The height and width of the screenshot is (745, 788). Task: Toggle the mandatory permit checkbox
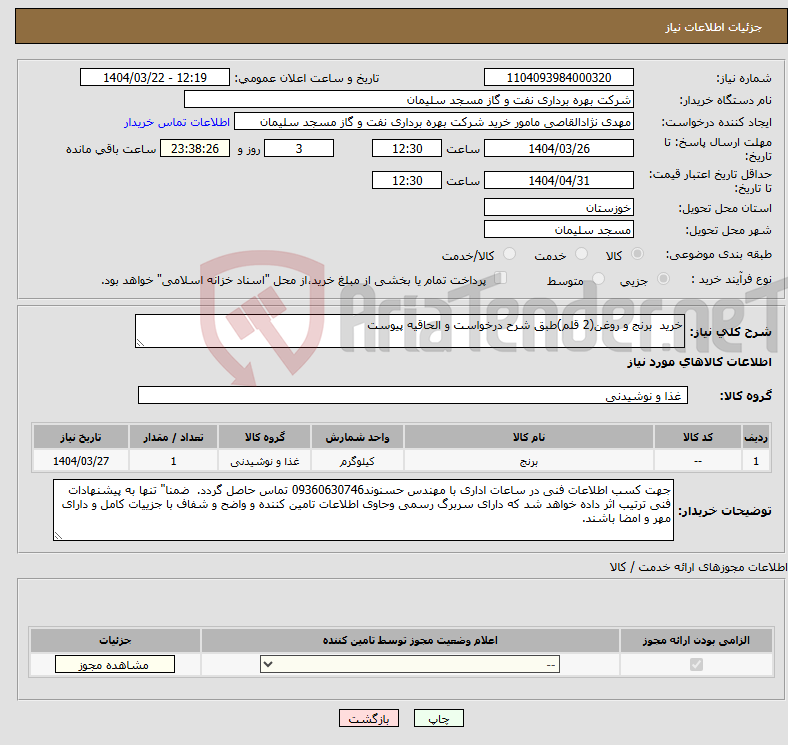tap(696, 665)
